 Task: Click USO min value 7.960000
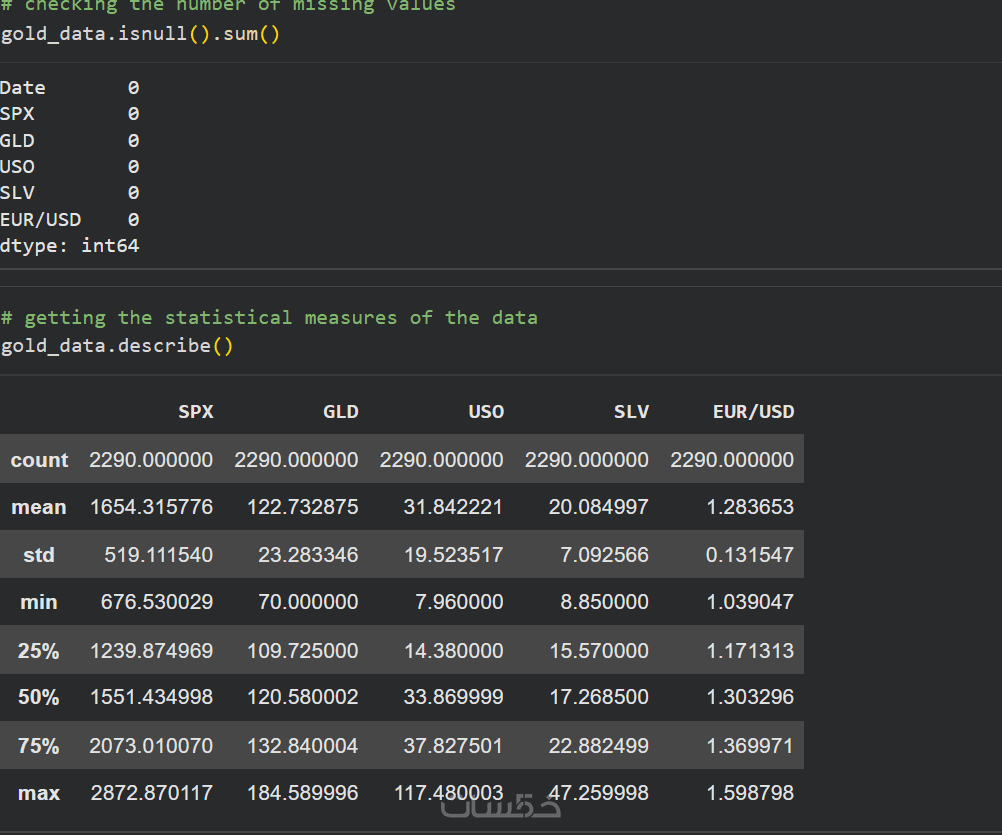[459, 602]
